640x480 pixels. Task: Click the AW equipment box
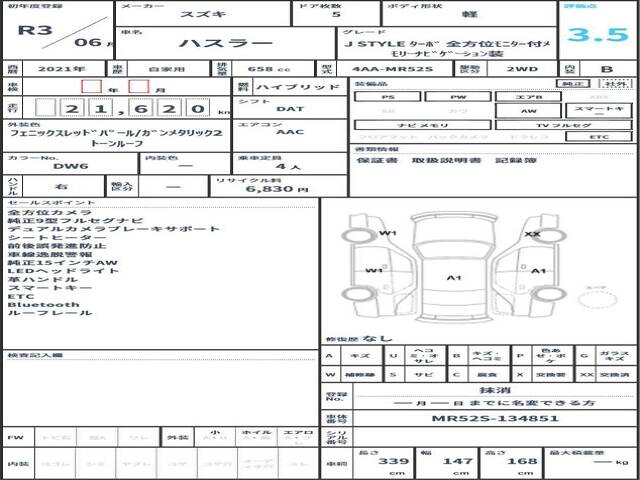coord(528,111)
